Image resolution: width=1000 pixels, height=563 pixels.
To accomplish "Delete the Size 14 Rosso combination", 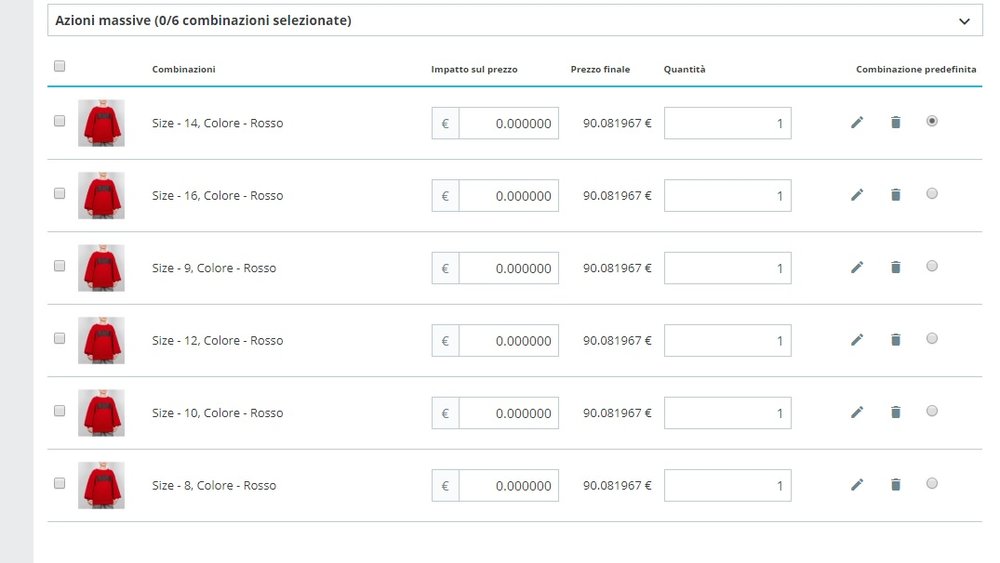I will tap(895, 122).
